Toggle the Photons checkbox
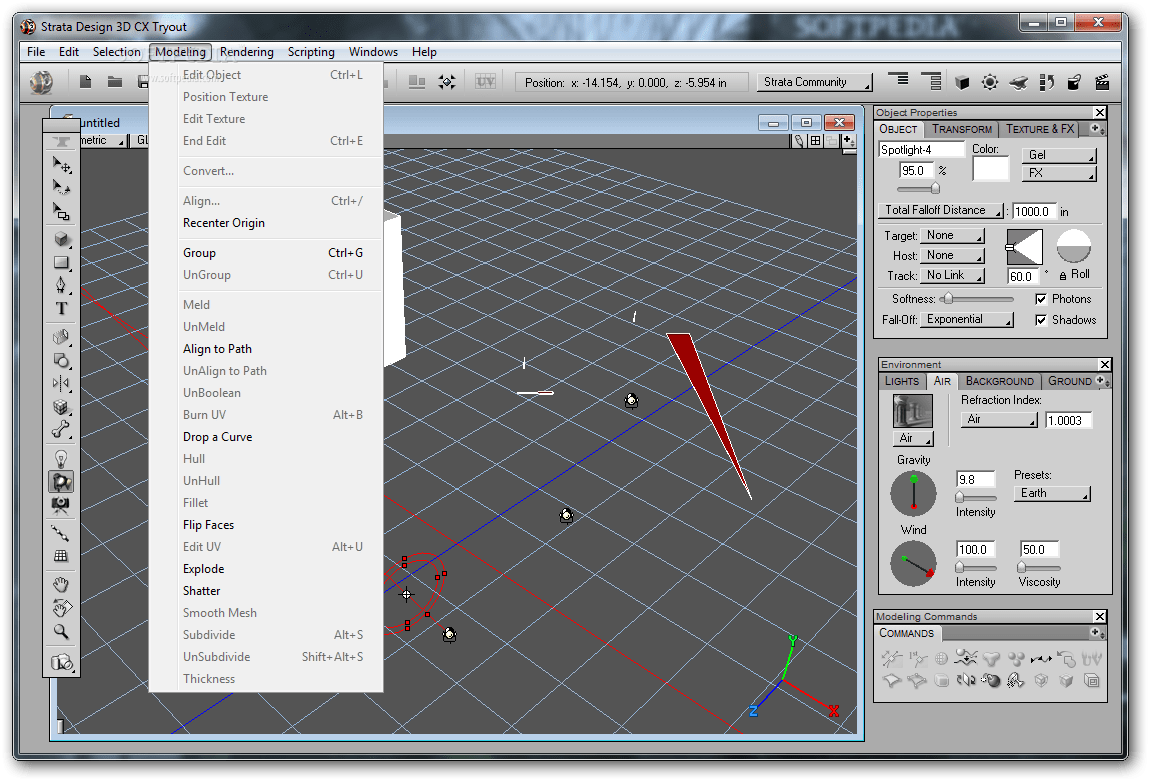 (x=1041, y=299)
